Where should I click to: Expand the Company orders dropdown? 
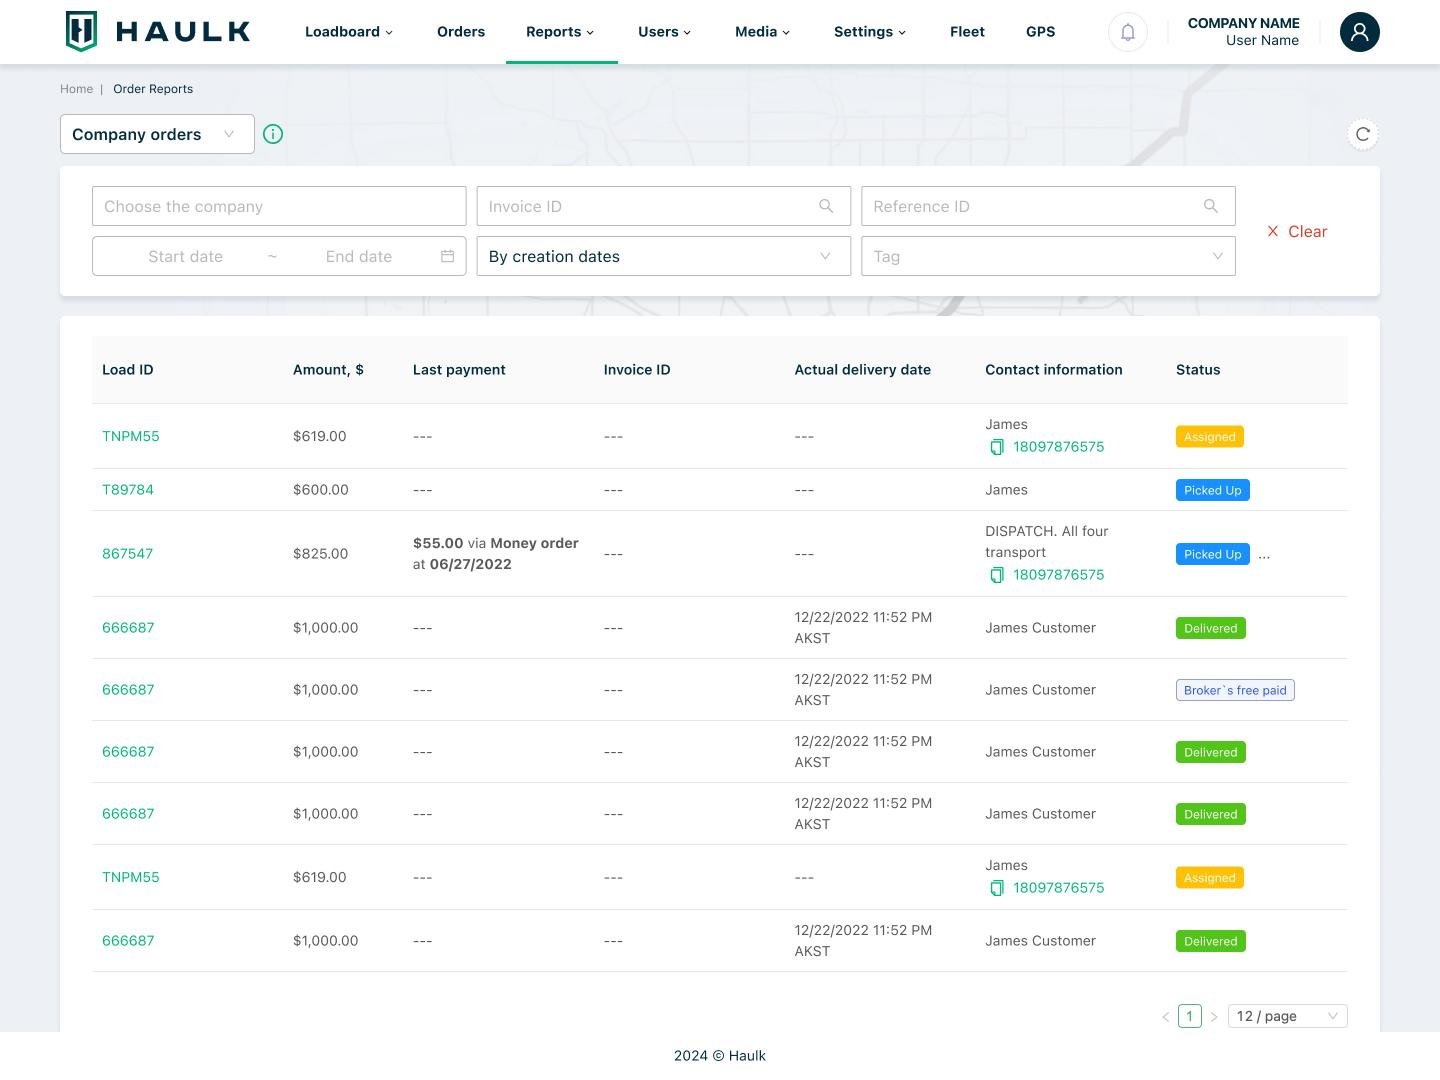click(x=157, y=134)
